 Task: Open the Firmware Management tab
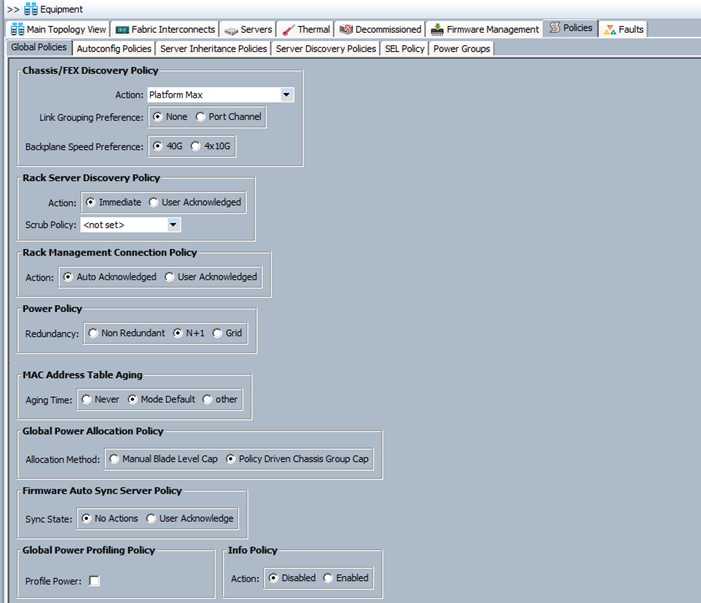(x=484, y=30)
